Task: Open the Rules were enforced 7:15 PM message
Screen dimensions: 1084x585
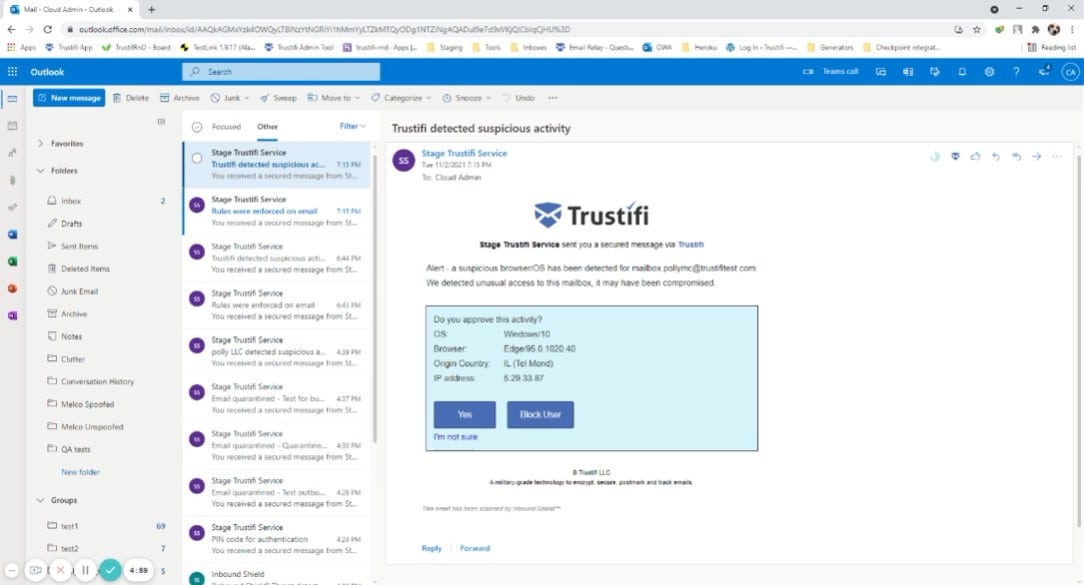Action: 277,211
